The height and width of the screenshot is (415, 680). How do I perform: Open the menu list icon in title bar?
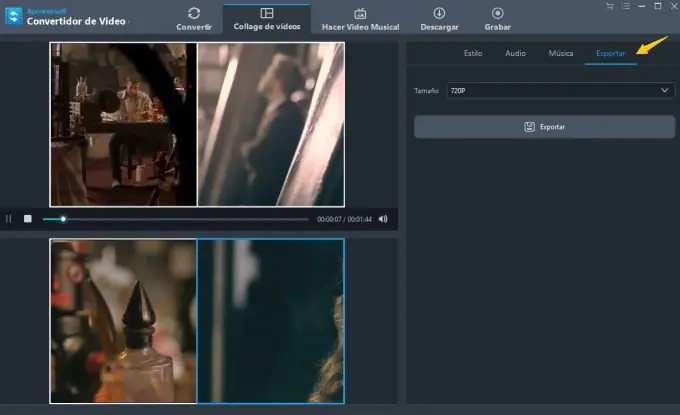click(626, 6)
